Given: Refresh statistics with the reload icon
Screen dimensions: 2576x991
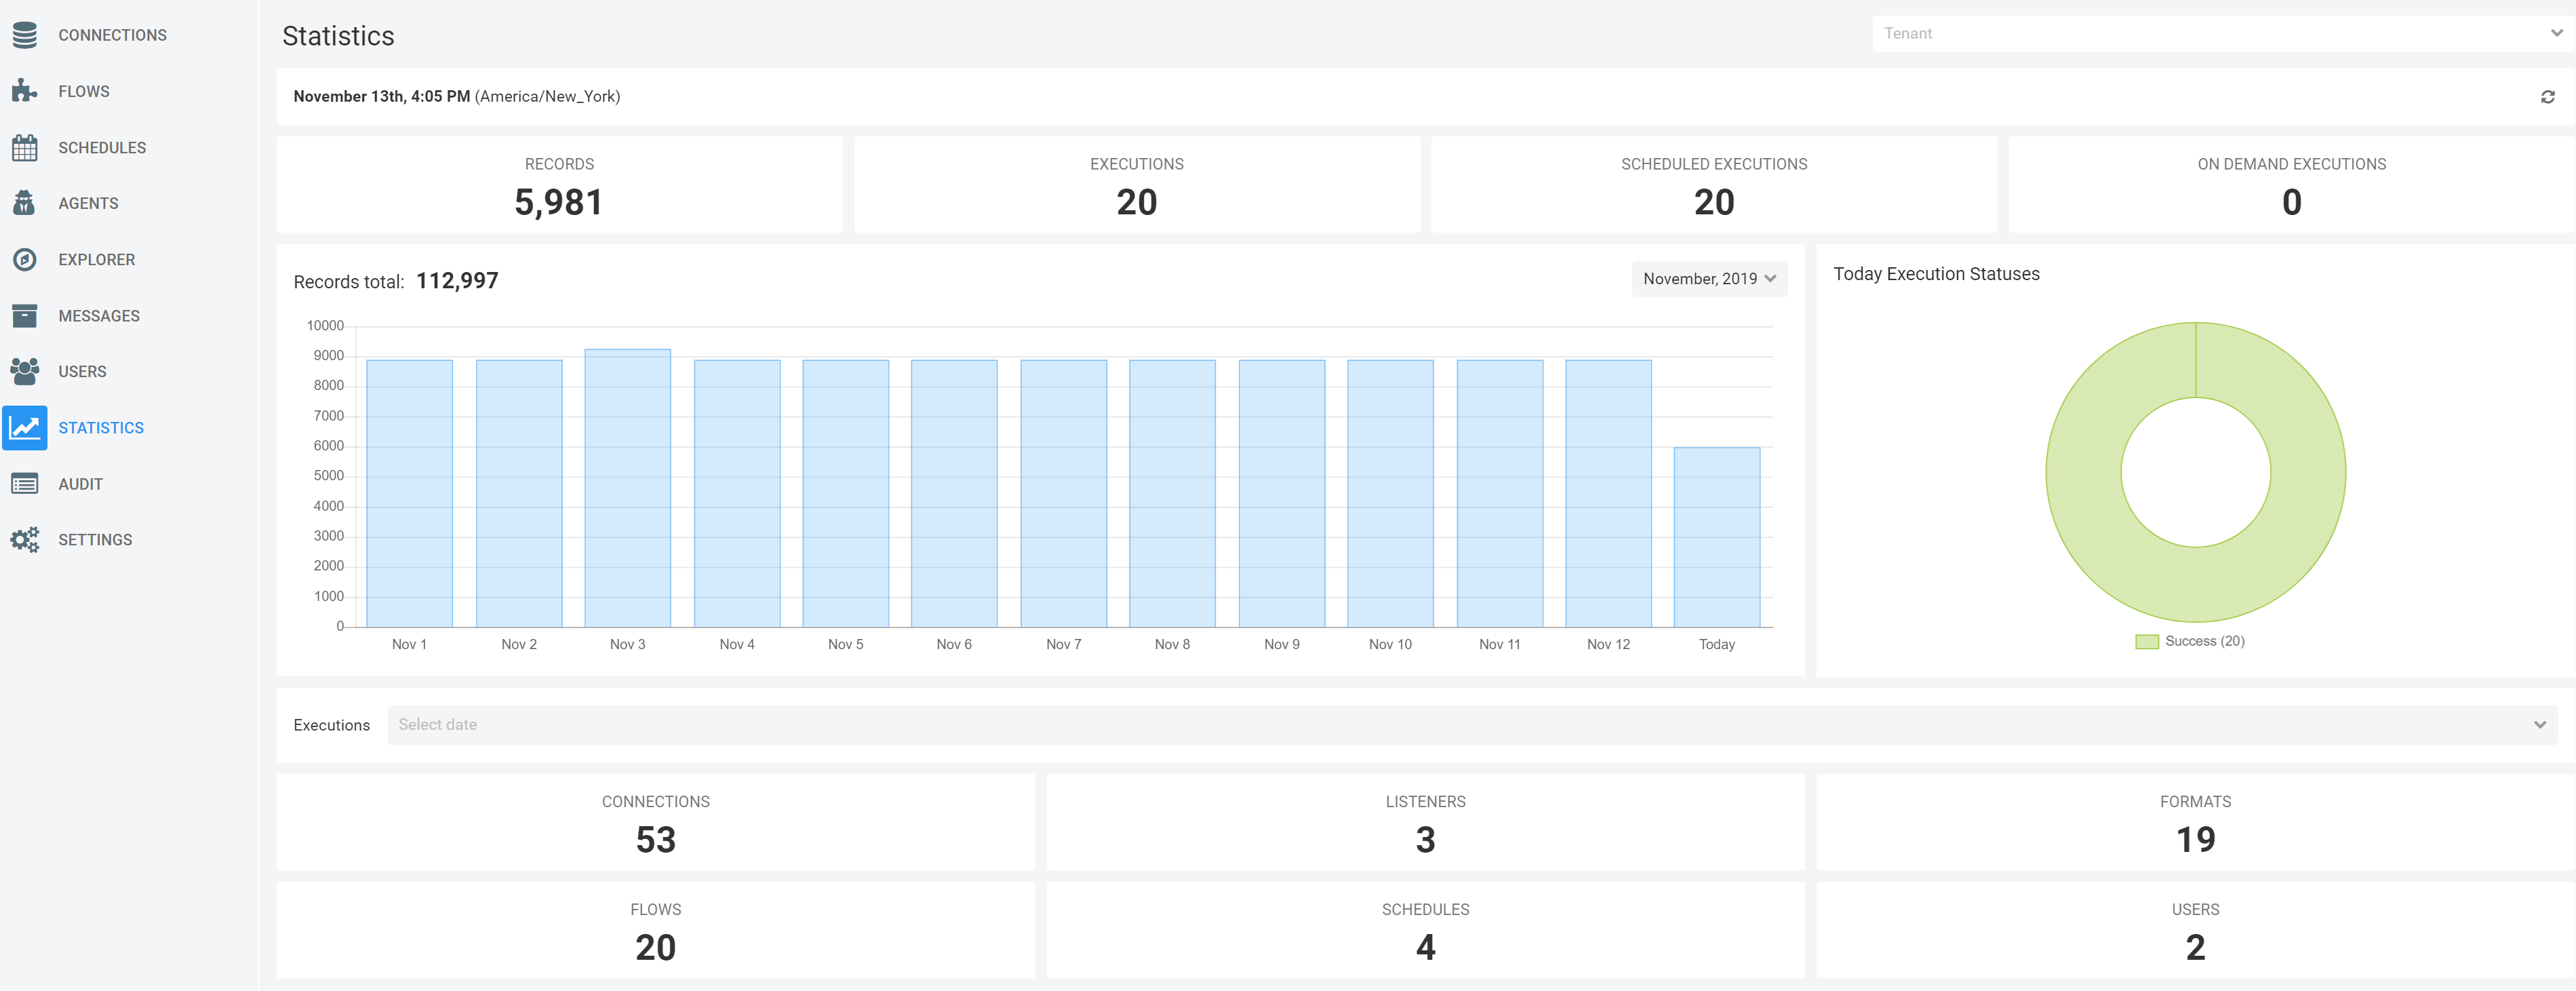Looking at the screenshot, I should [x=2547, y=97].
